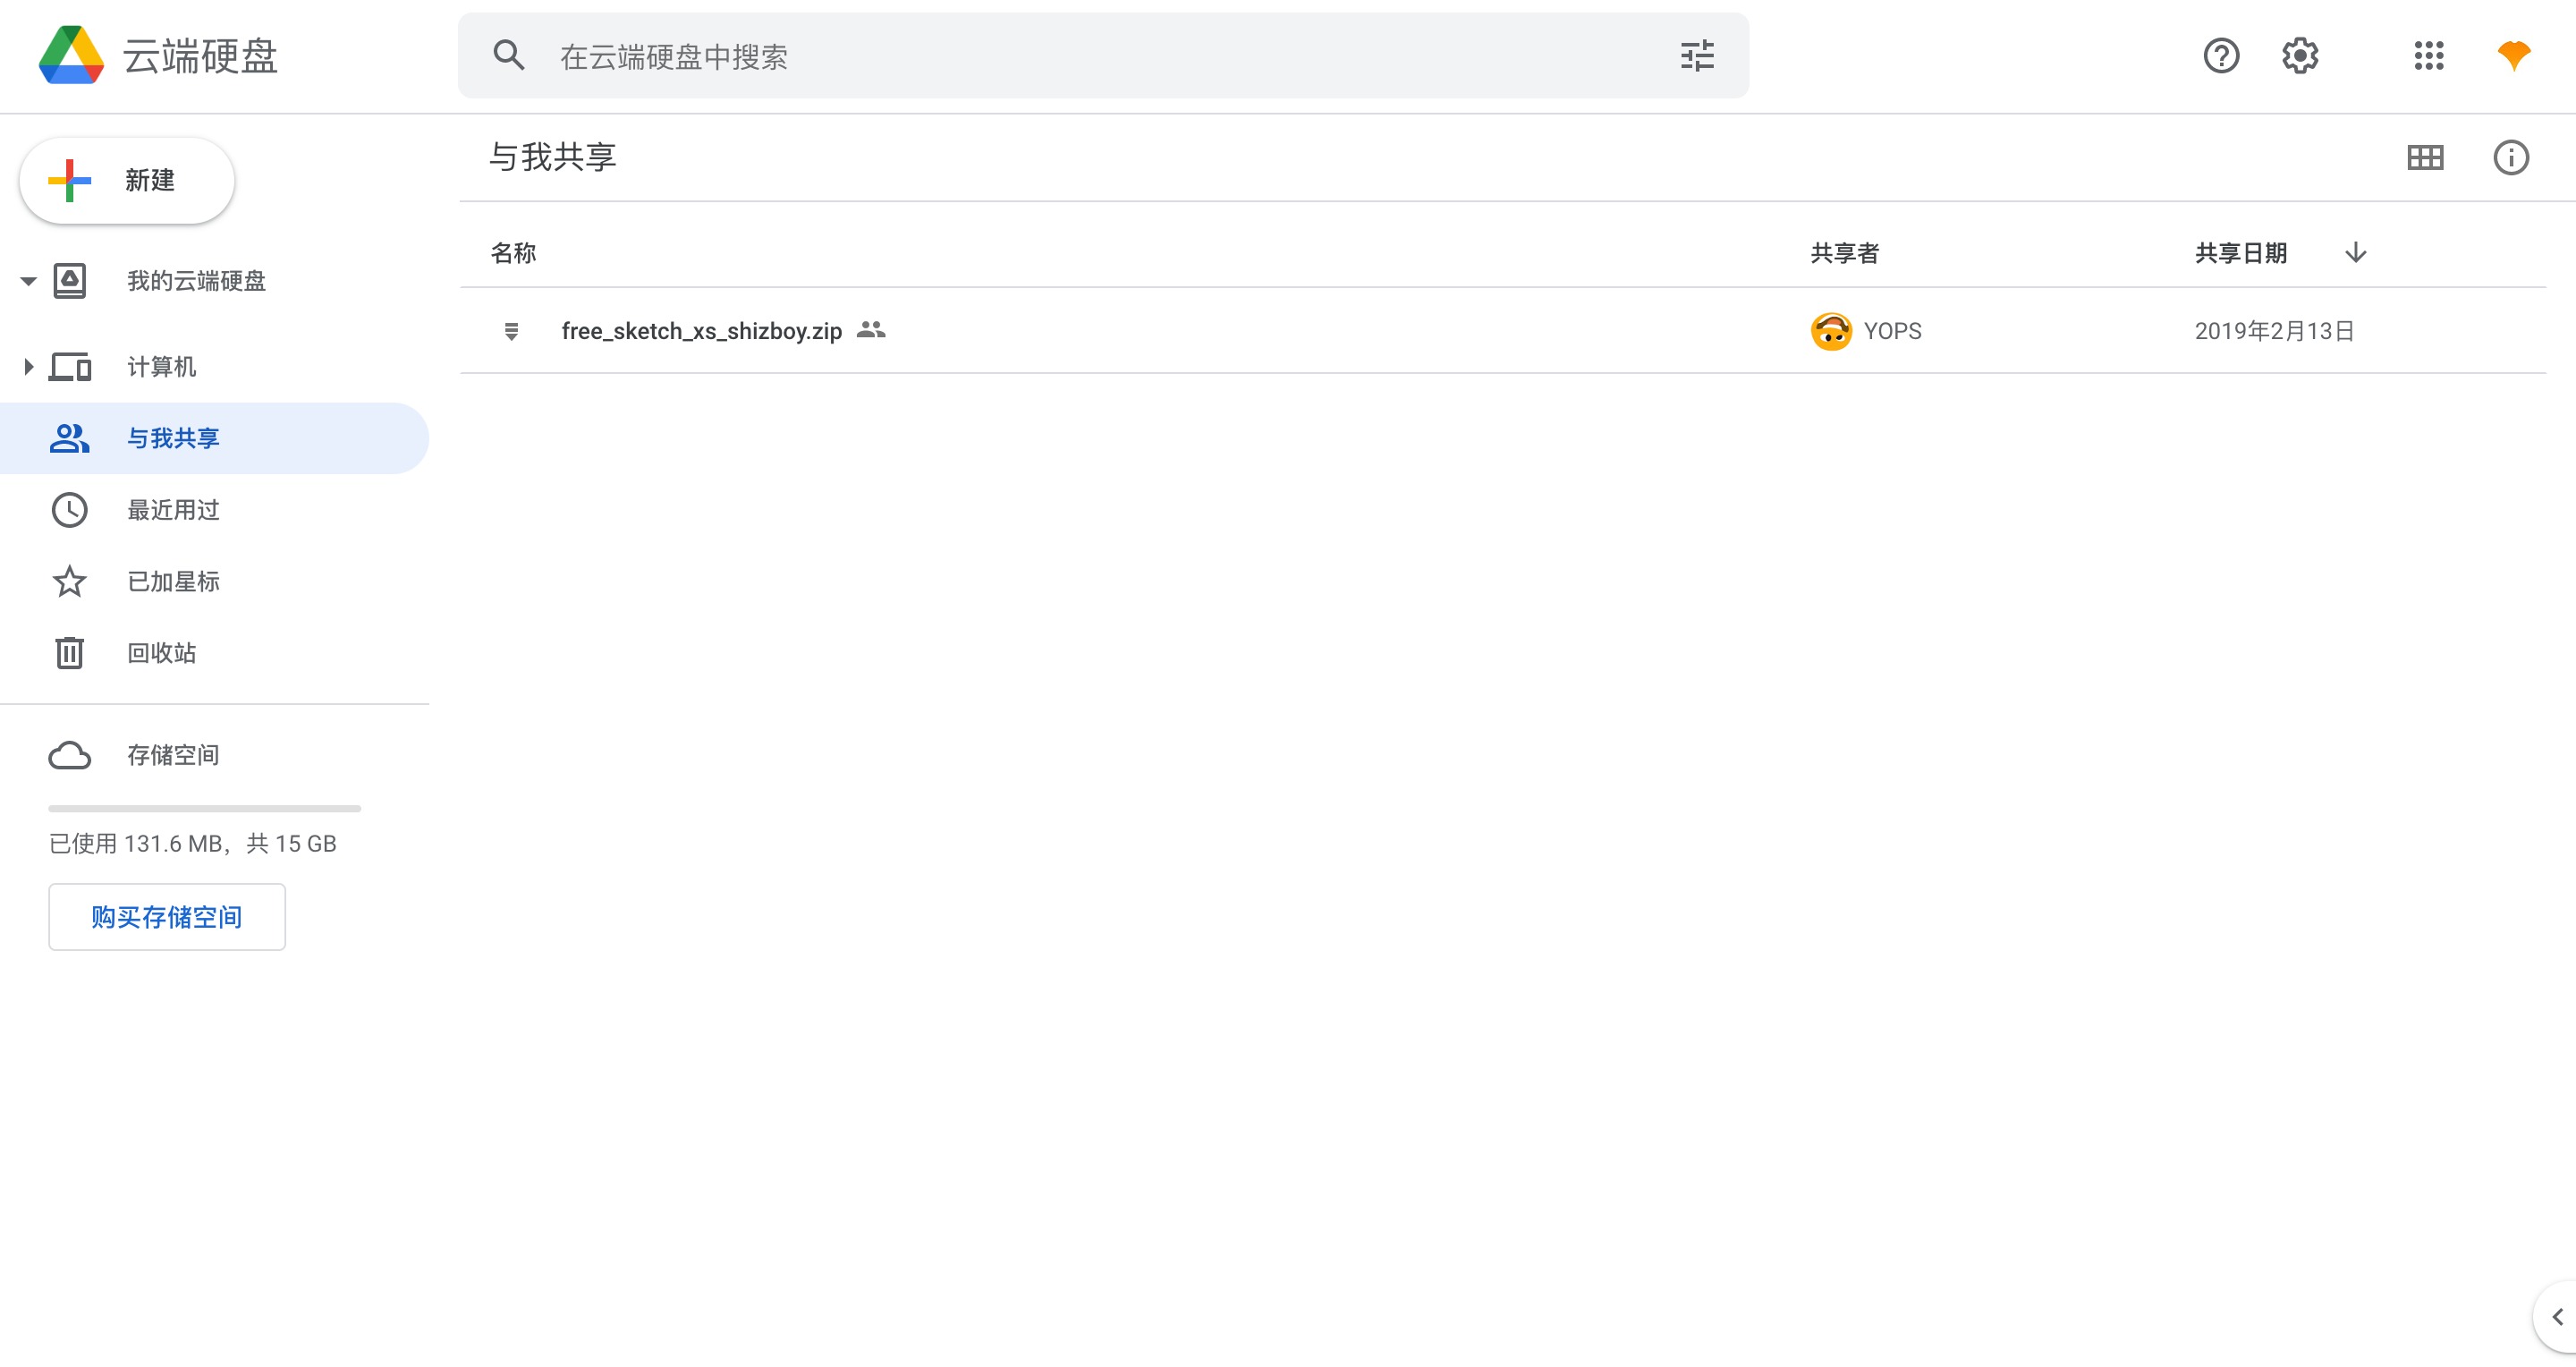The width and height of the screenshot is (2576, 1367).
Task: Open 计算机 in sidebar
Action: [161, 367]
